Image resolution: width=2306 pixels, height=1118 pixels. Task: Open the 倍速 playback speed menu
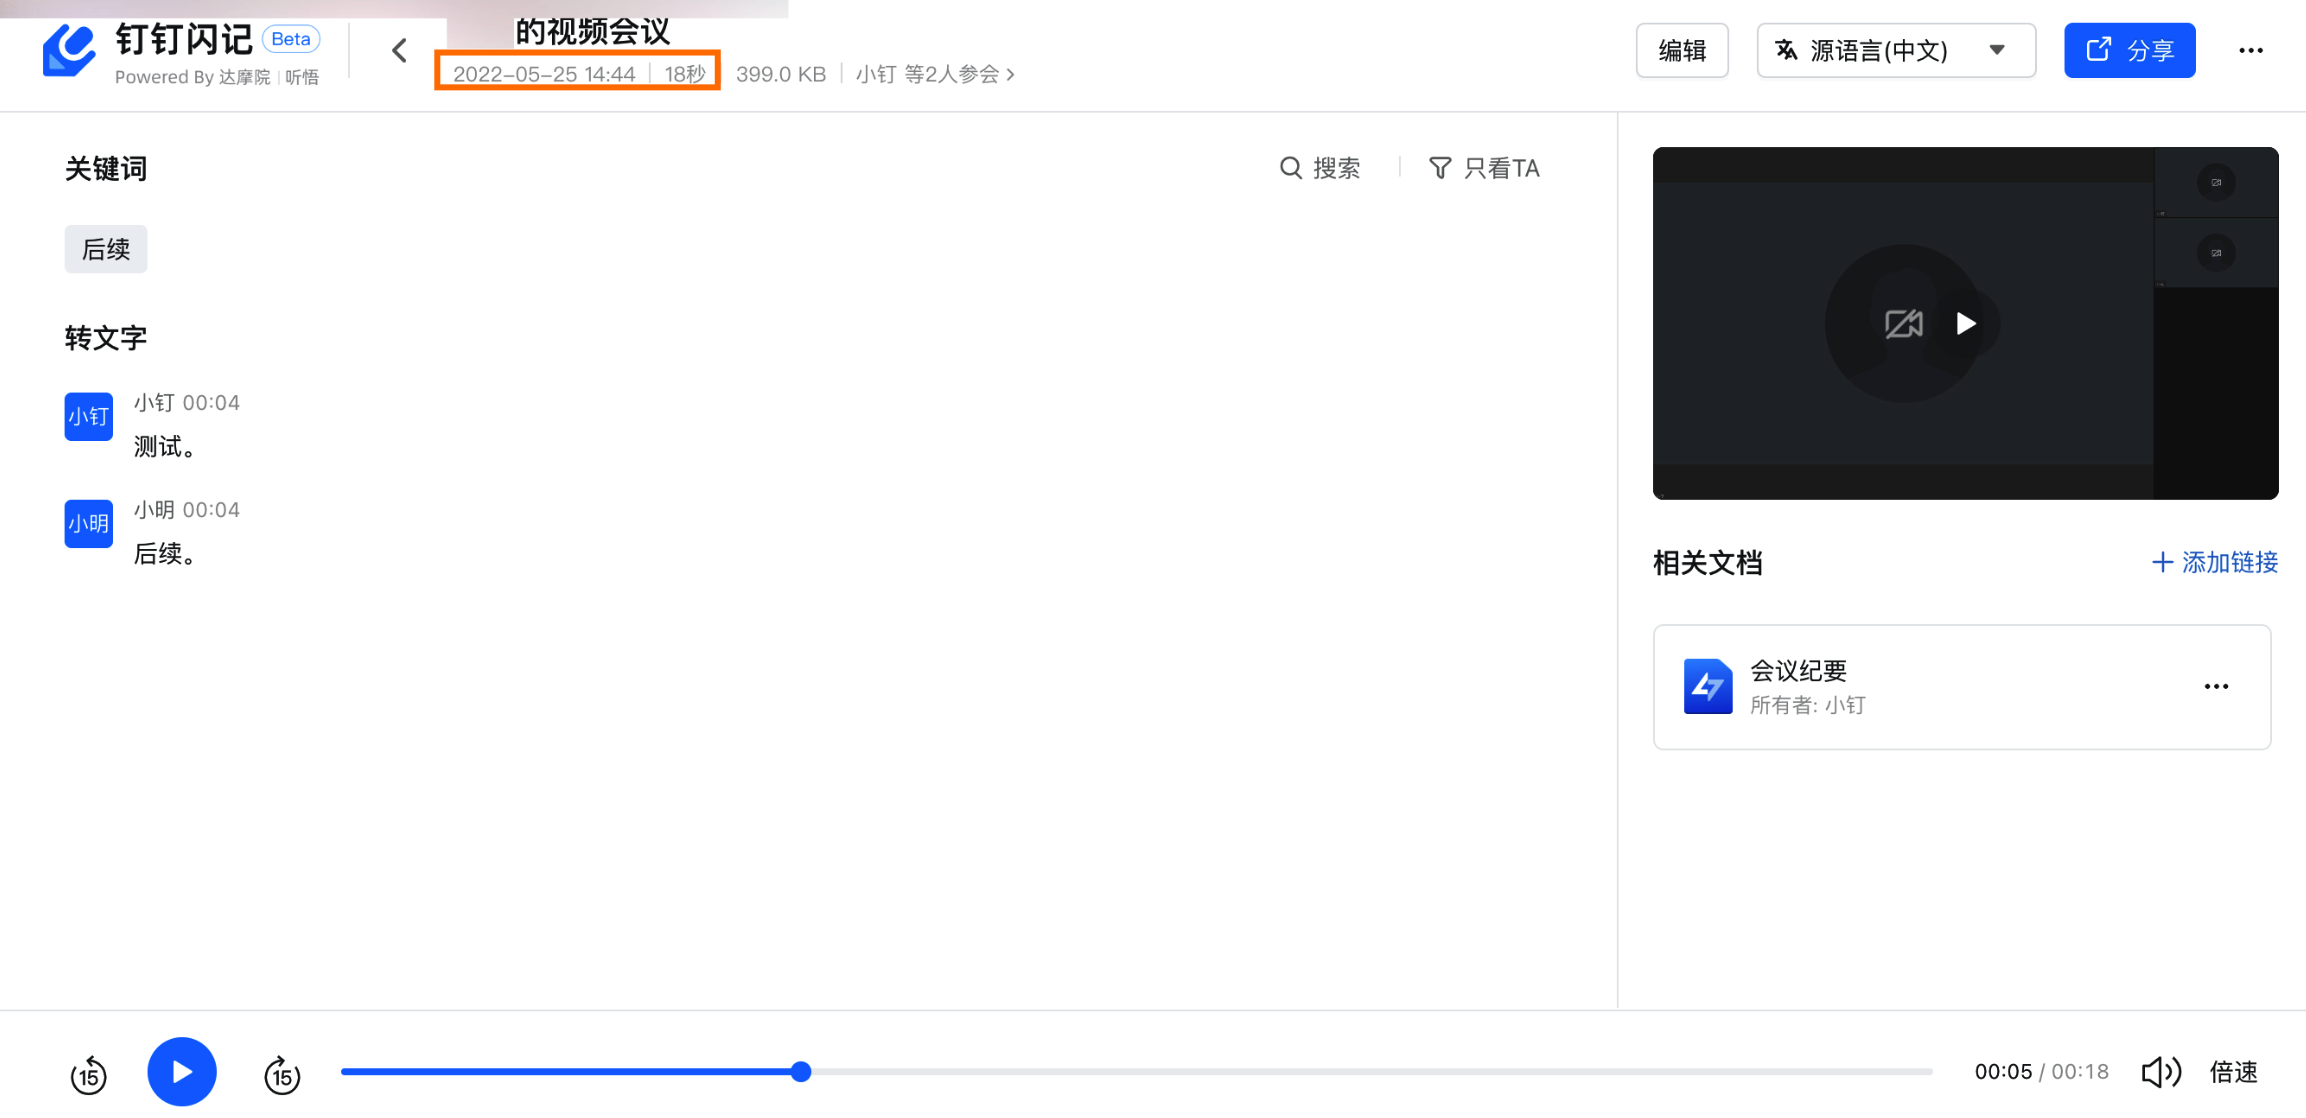2233,1072
